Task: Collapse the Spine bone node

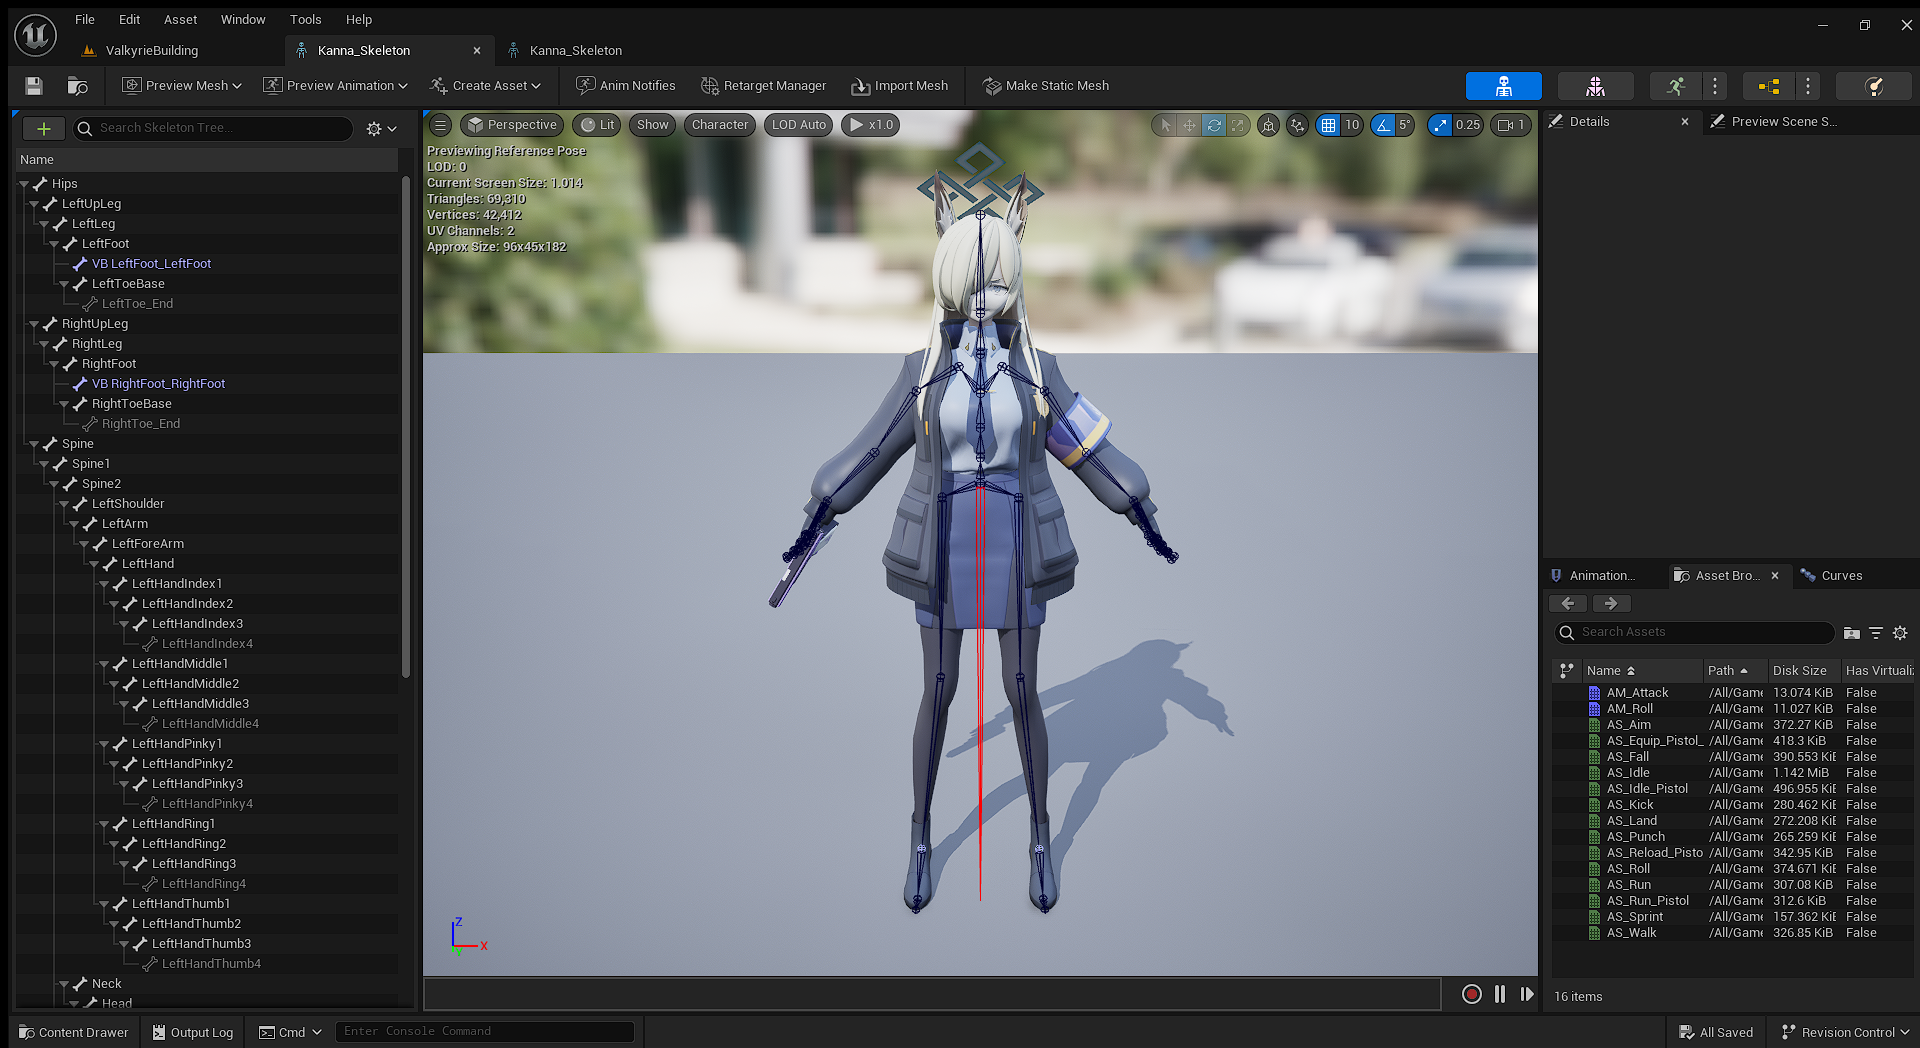Action: [x=34, y=444]
